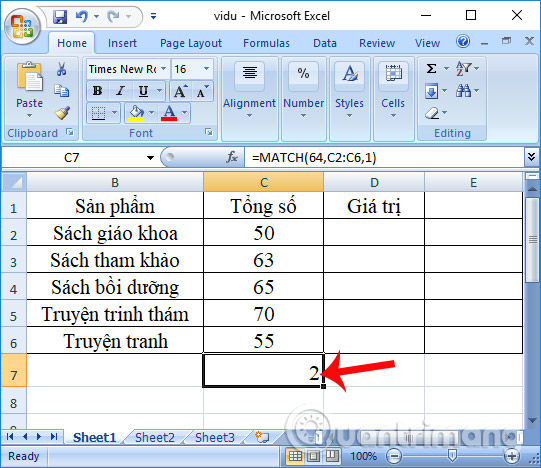
Task: Open the font size dropdown
Action: (207, 69)
